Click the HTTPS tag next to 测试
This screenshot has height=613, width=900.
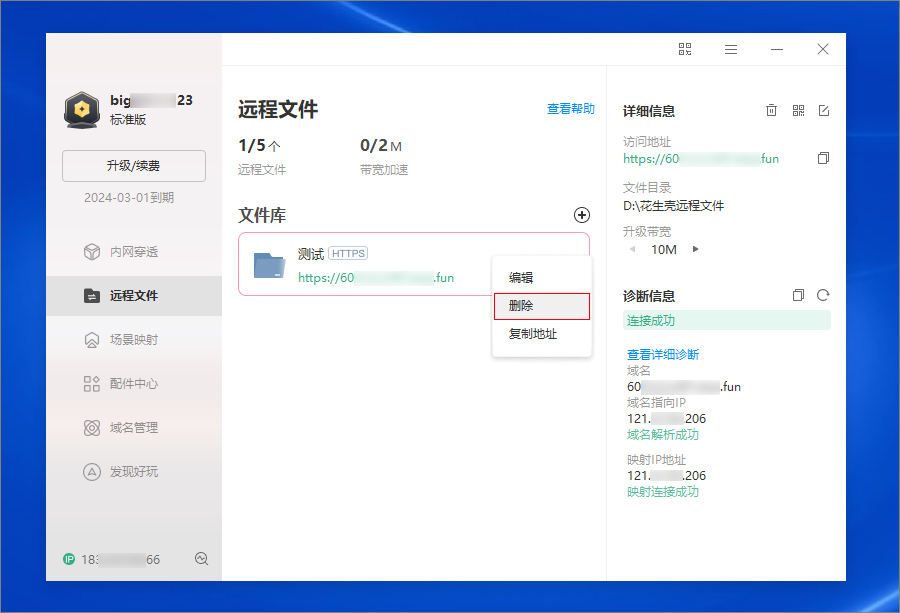(x=348, y=253)
